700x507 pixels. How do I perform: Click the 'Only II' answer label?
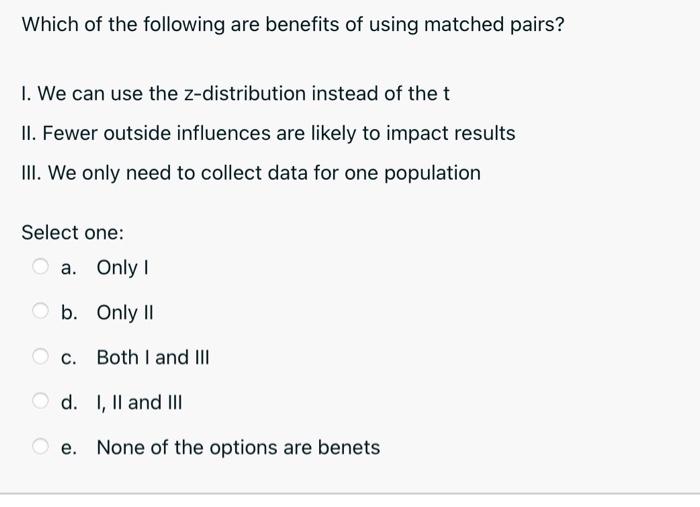[x=125, y=312]
